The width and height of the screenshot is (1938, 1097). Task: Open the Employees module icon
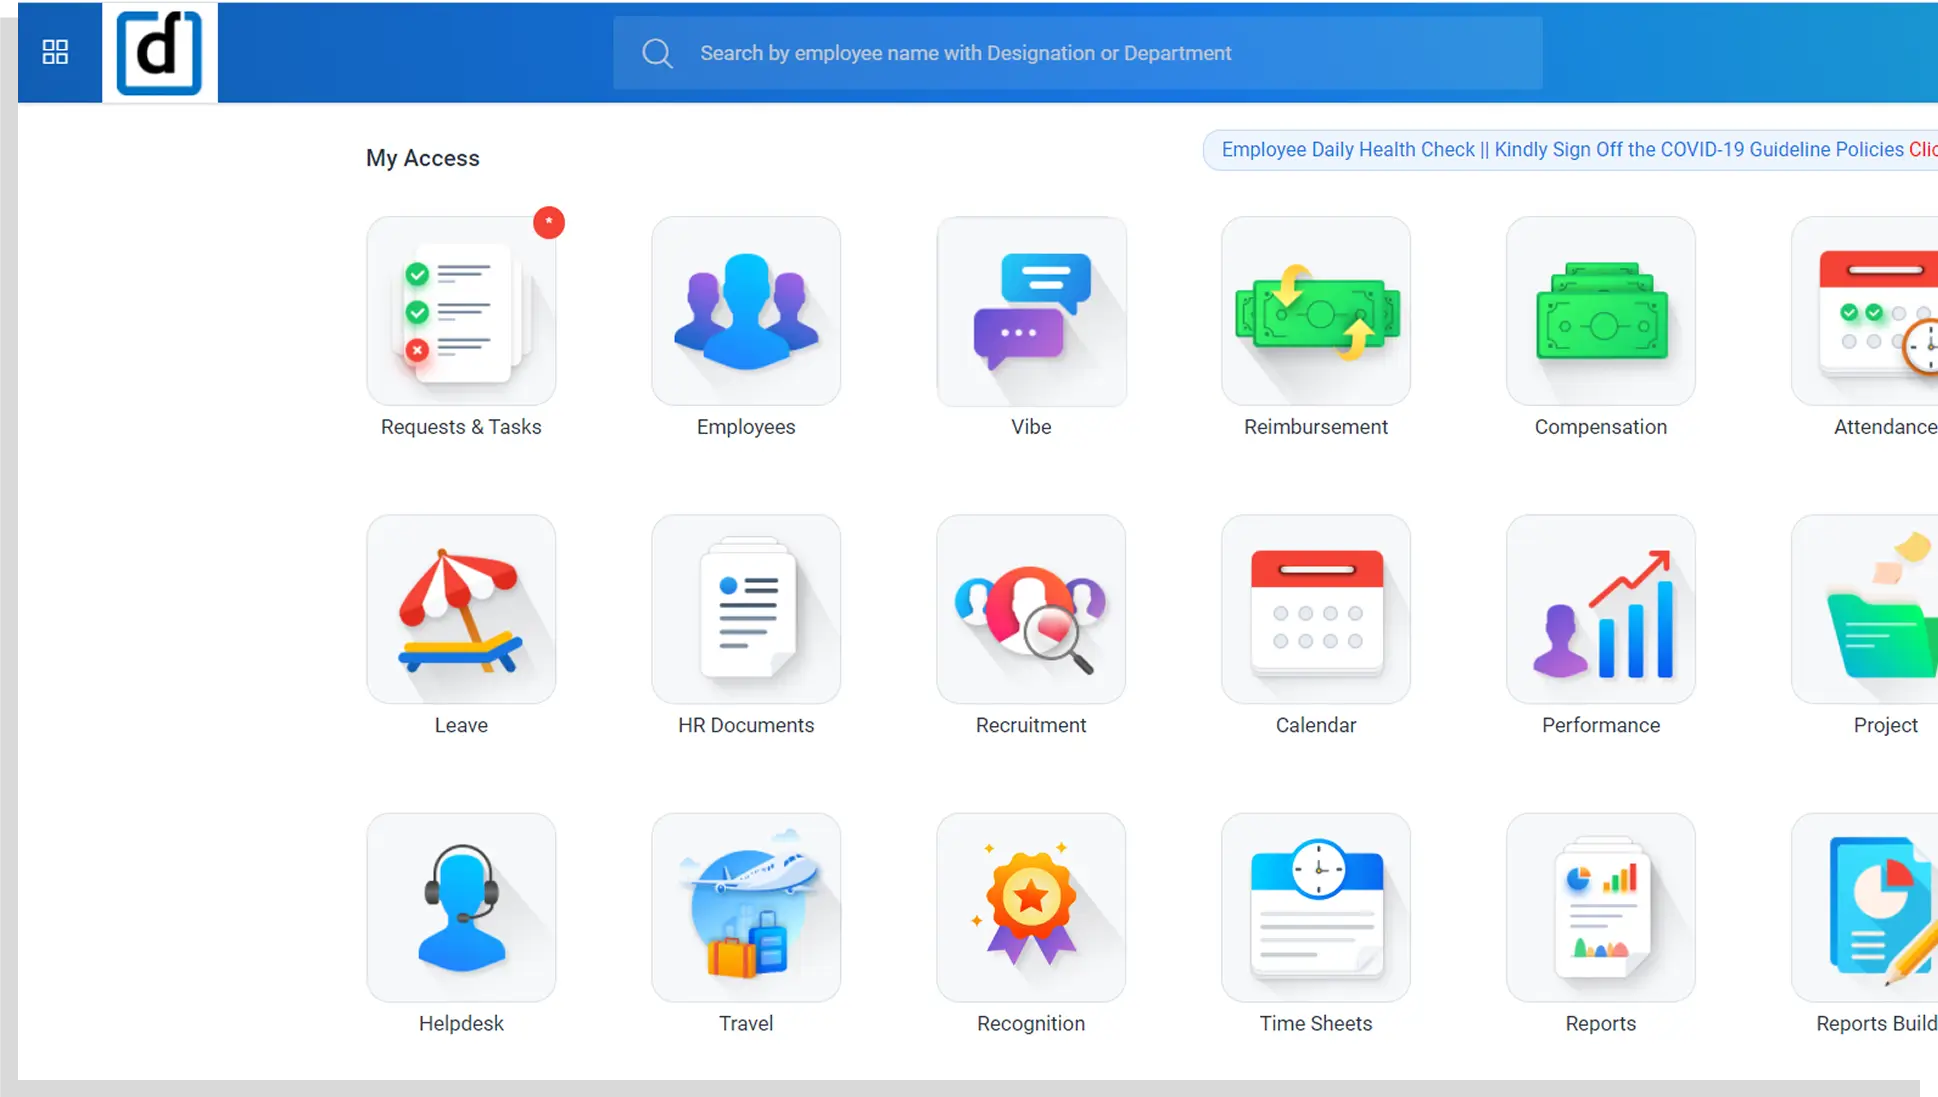tap(746, 311)
